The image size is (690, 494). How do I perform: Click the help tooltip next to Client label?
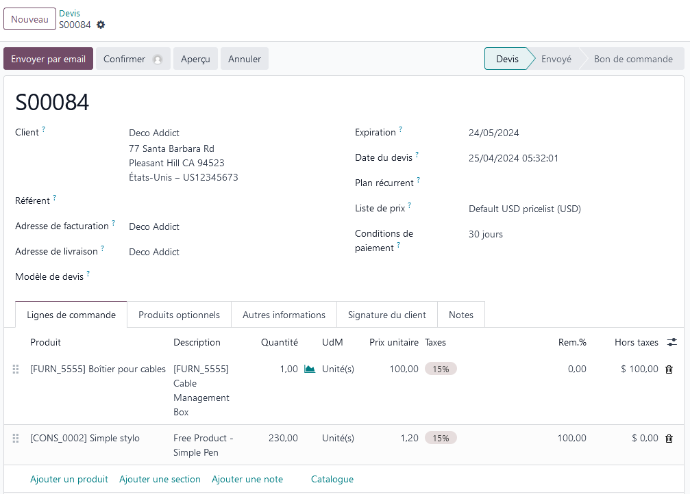point(44,130)
